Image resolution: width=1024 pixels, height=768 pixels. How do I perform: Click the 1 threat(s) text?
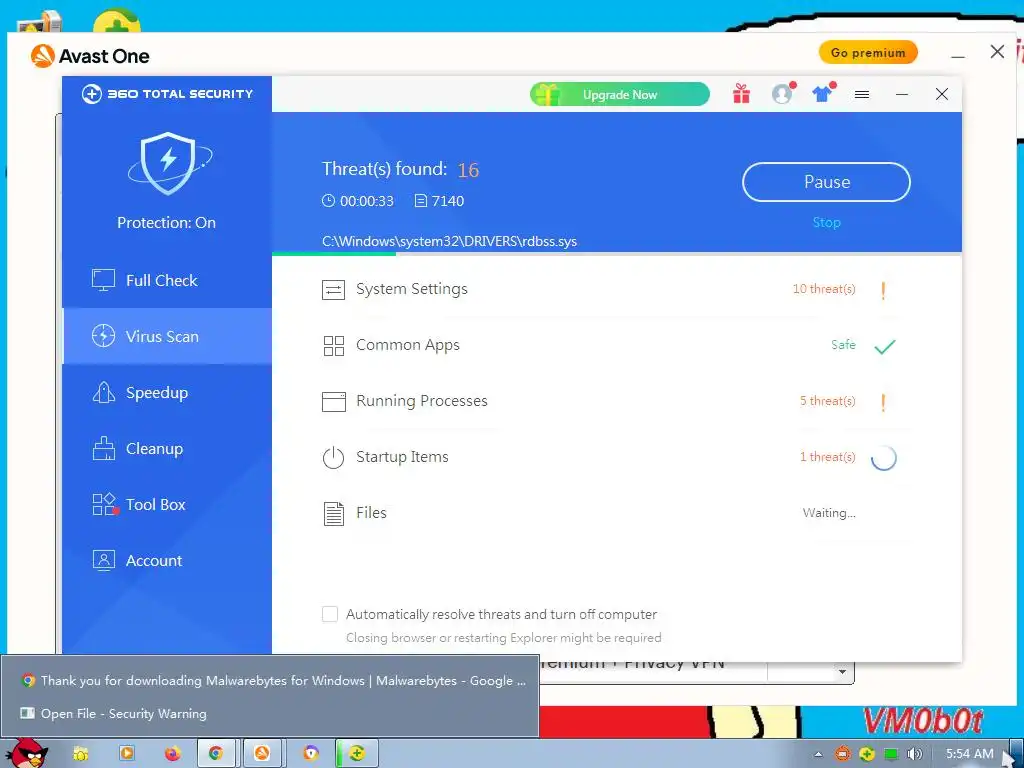[x=827, y=457]
